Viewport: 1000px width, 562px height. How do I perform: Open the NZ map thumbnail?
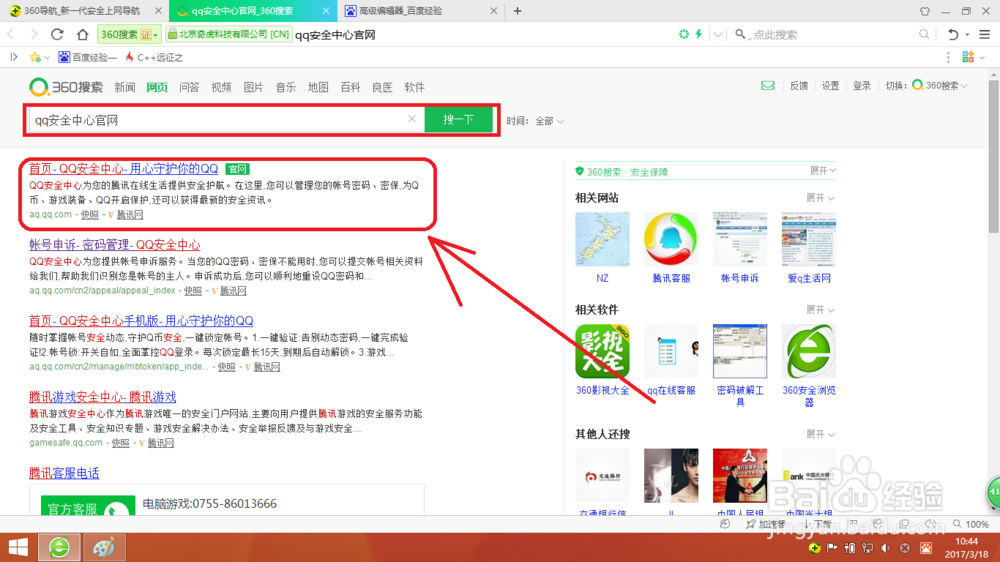(602, 239)
